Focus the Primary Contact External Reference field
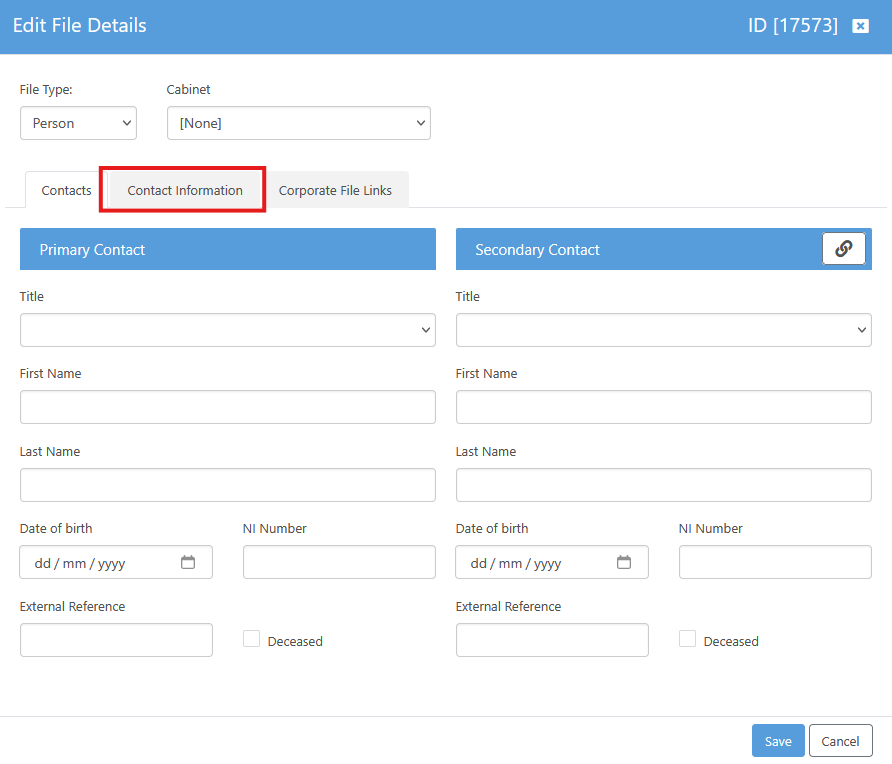Screen dimensions: 892x764 click(x=116, y=640)
